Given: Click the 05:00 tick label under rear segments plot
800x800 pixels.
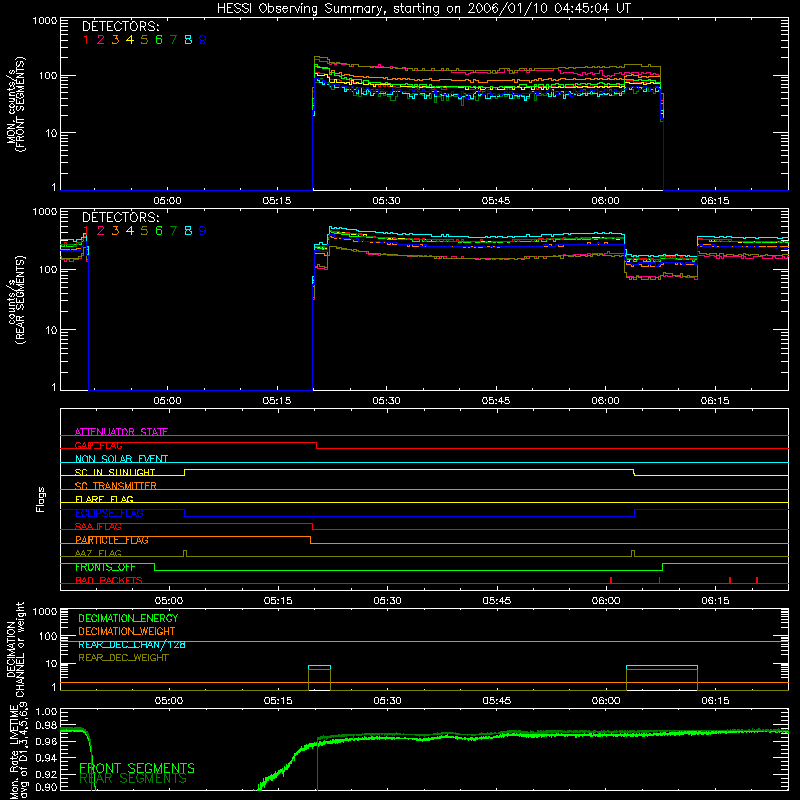Looking at the screenshot, I should tap(167, 401).
